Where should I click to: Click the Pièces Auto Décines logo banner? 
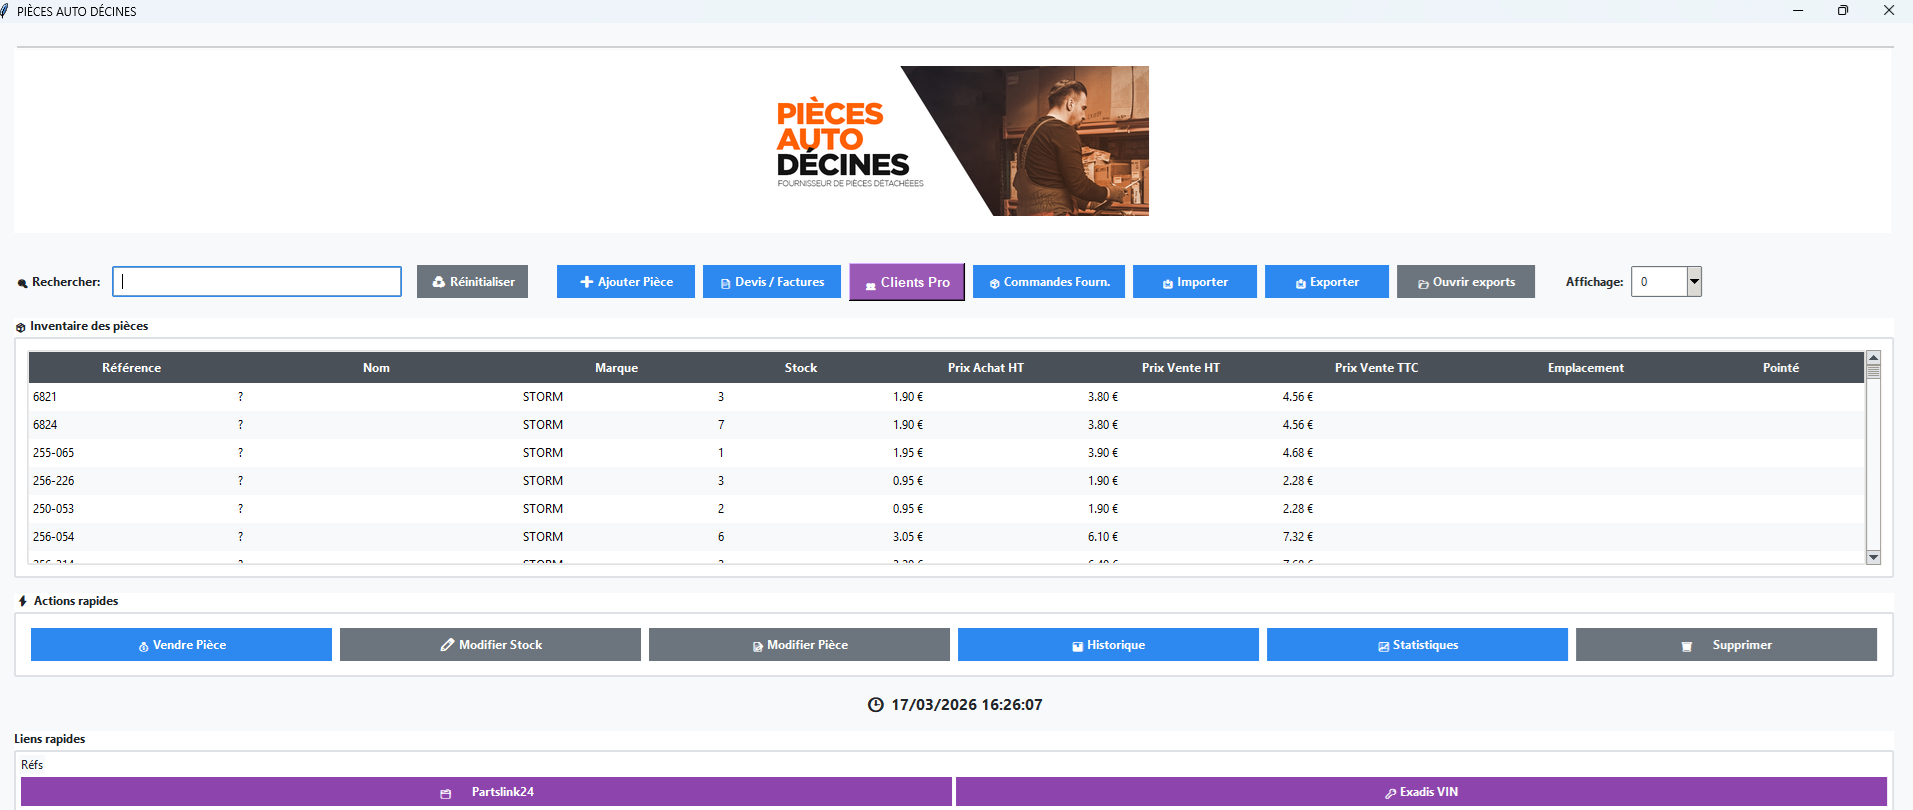click(x=962, y=141)
